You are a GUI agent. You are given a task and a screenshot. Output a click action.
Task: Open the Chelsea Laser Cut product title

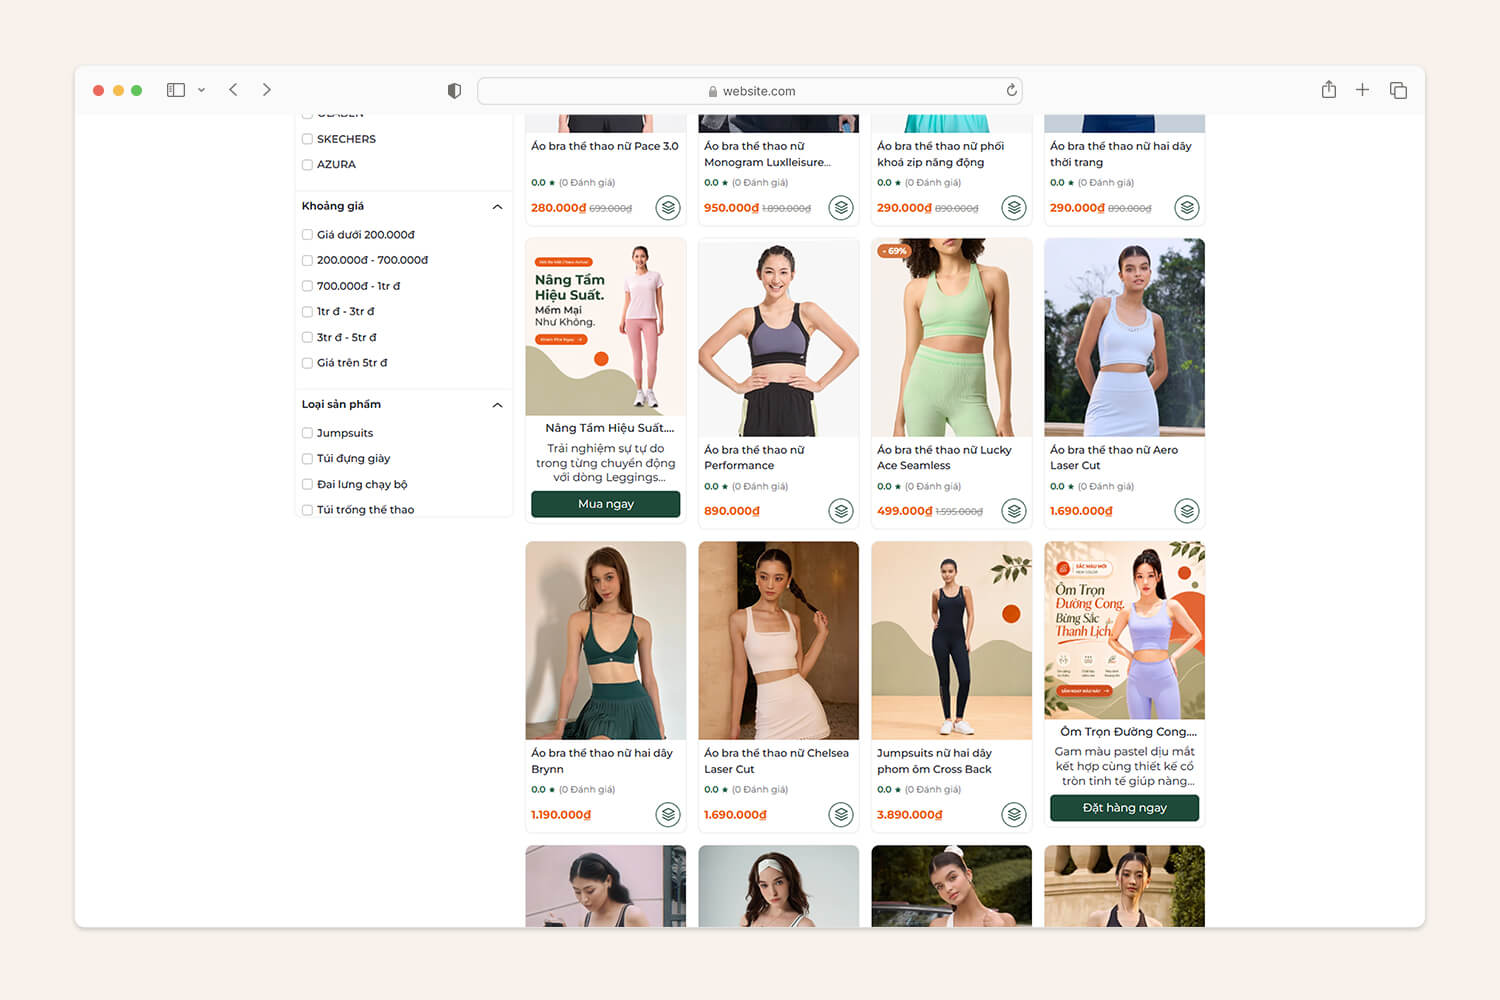(776, 761)
